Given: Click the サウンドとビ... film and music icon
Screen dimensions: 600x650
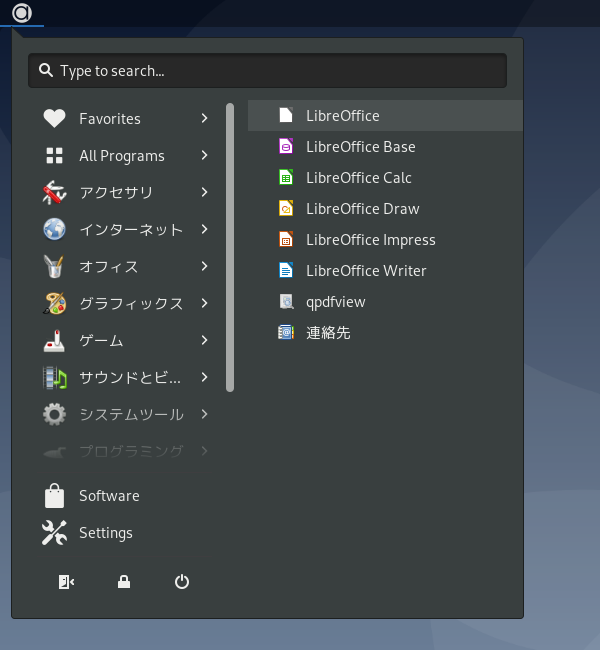Looking at the screenshot, I should pos(54,377).
